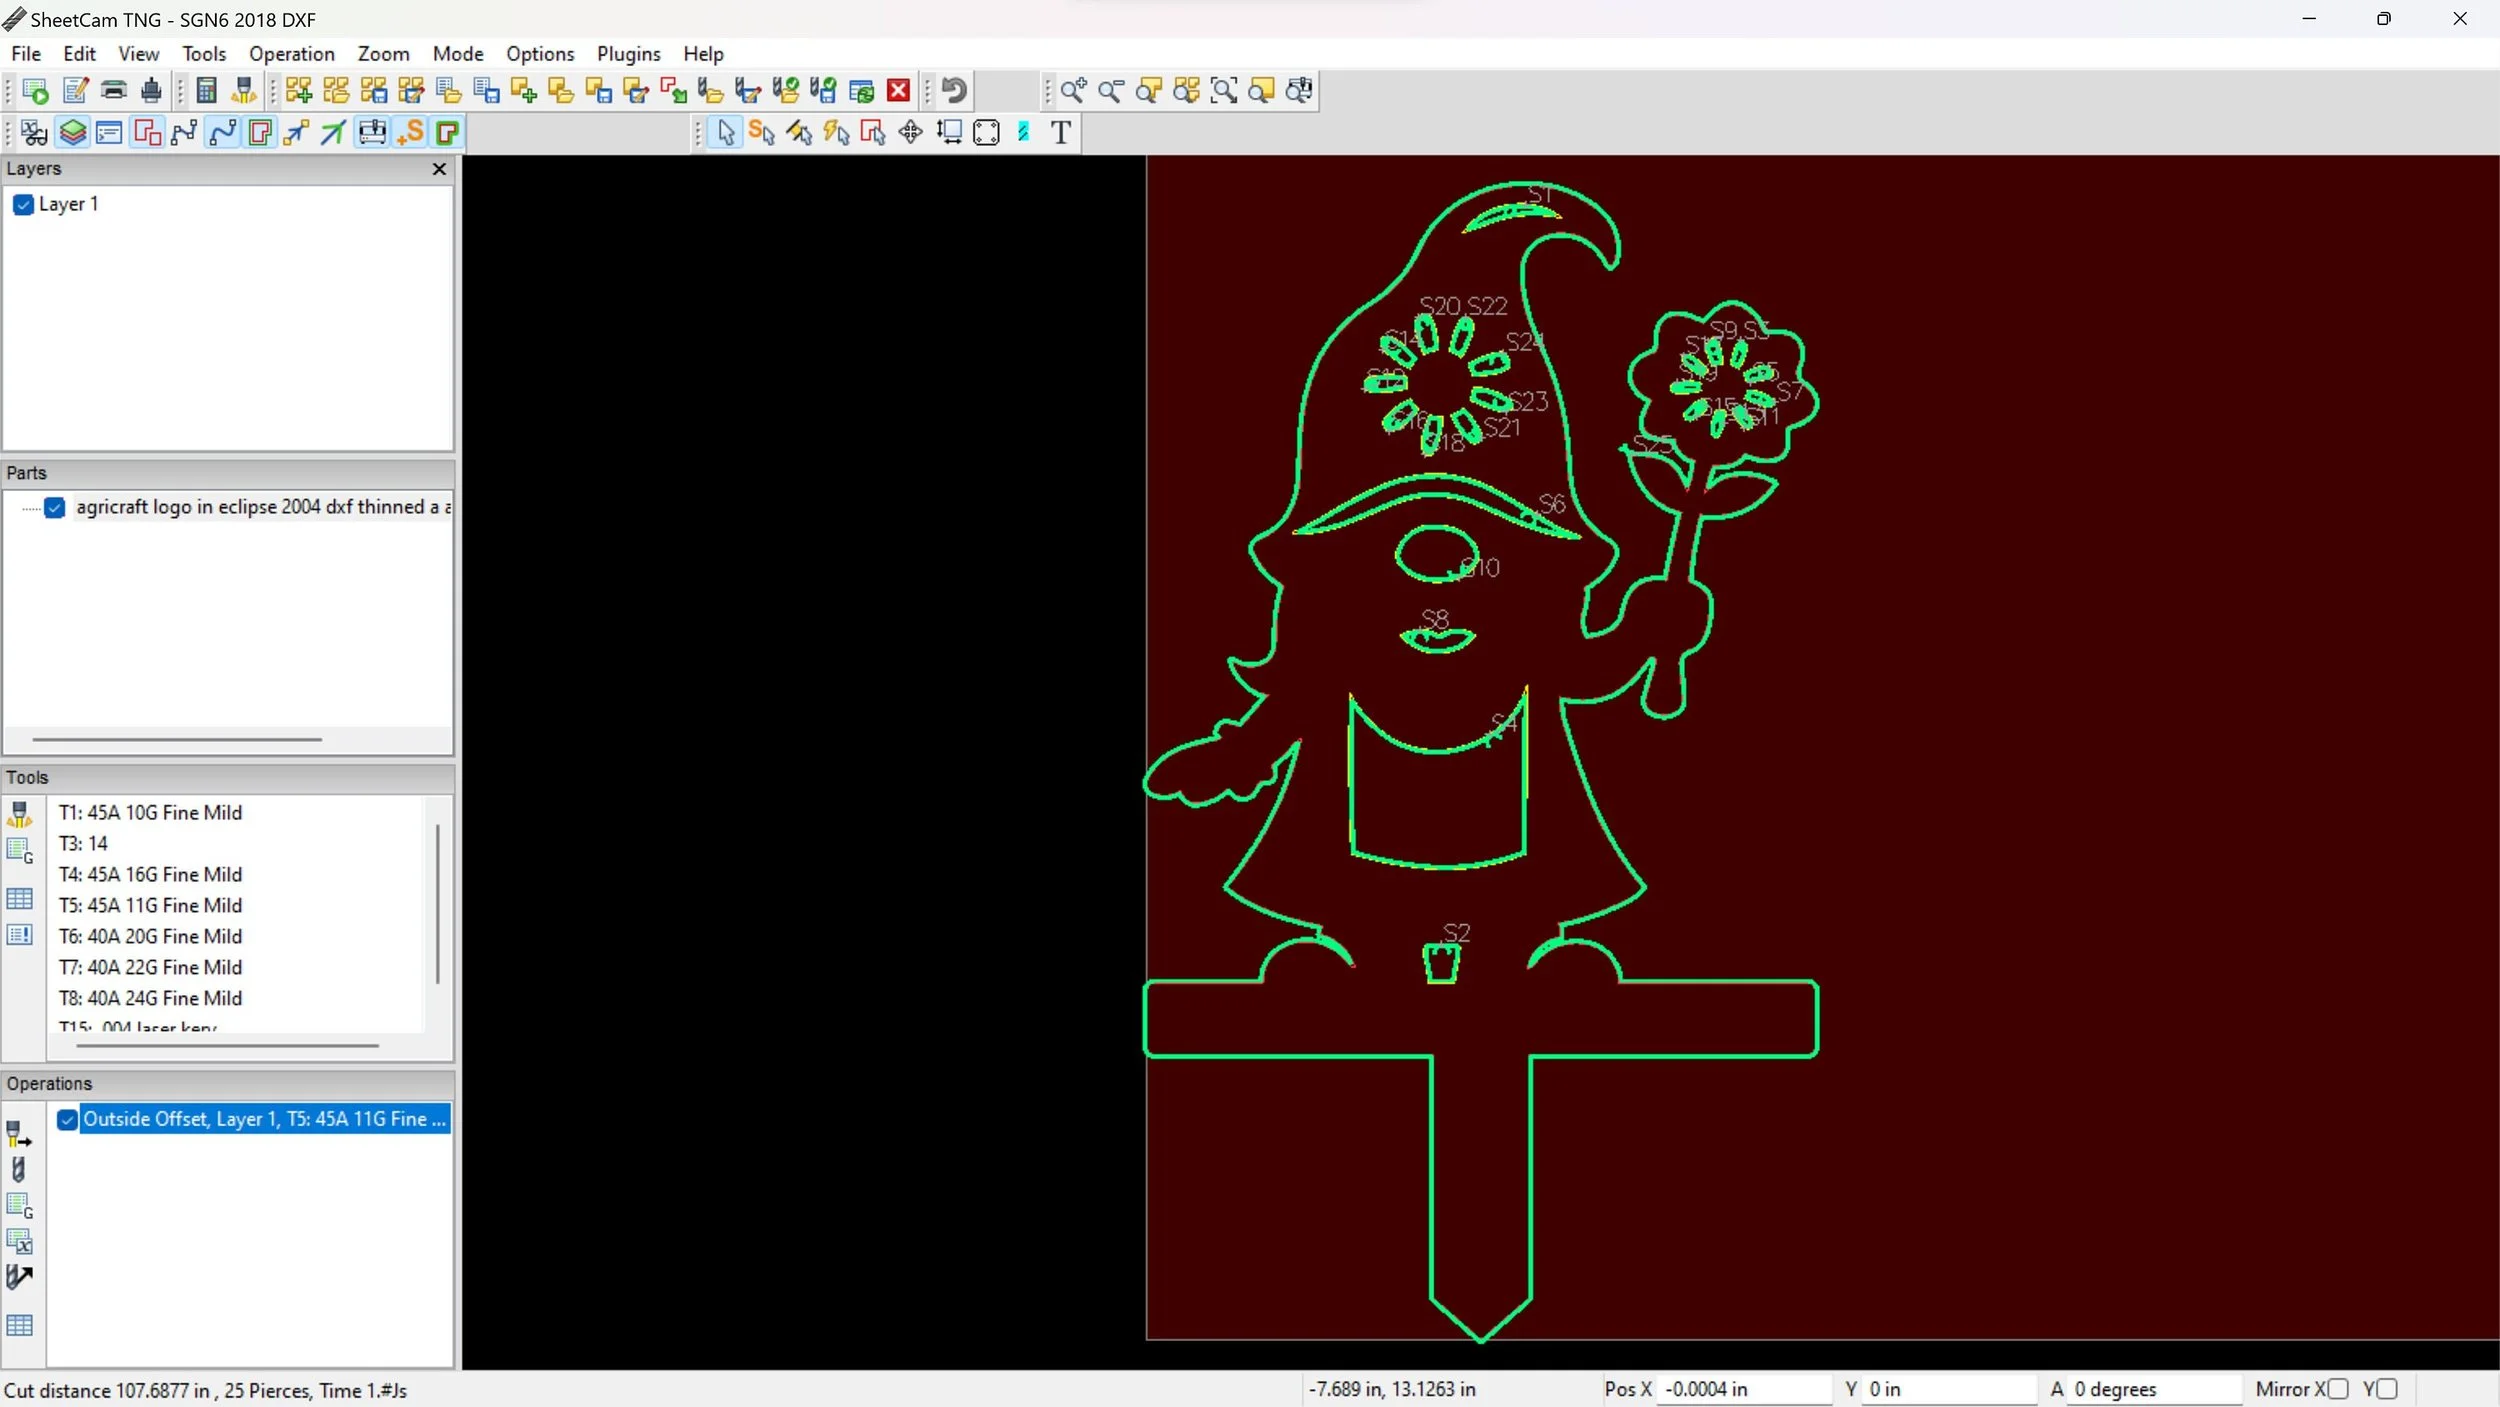
Task: Select the arrow pointer edit tool
Action: [x=725, y=132]
